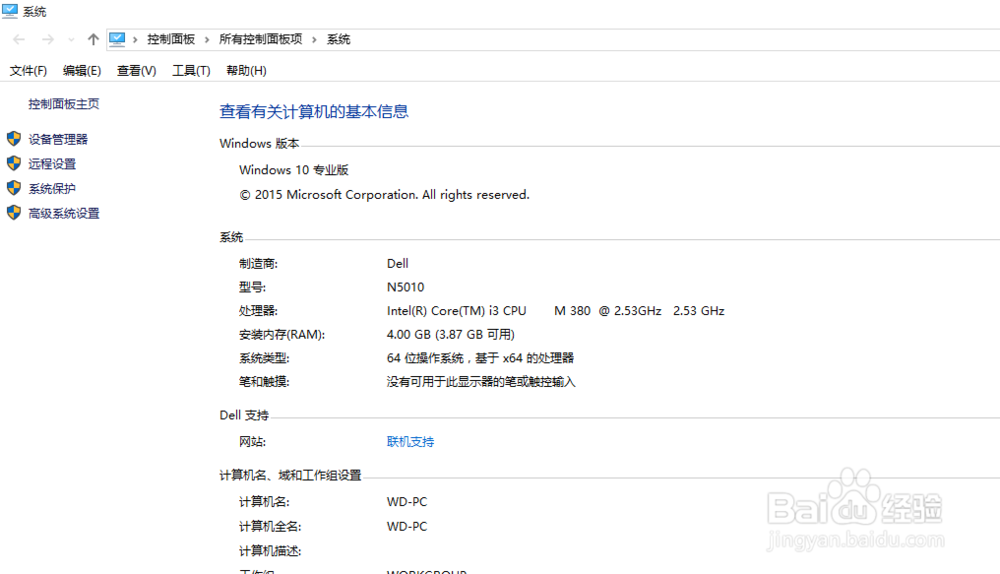Open 所有控制面板项 breadcrumb
The image size is (1000, 574).
point(260,40)
